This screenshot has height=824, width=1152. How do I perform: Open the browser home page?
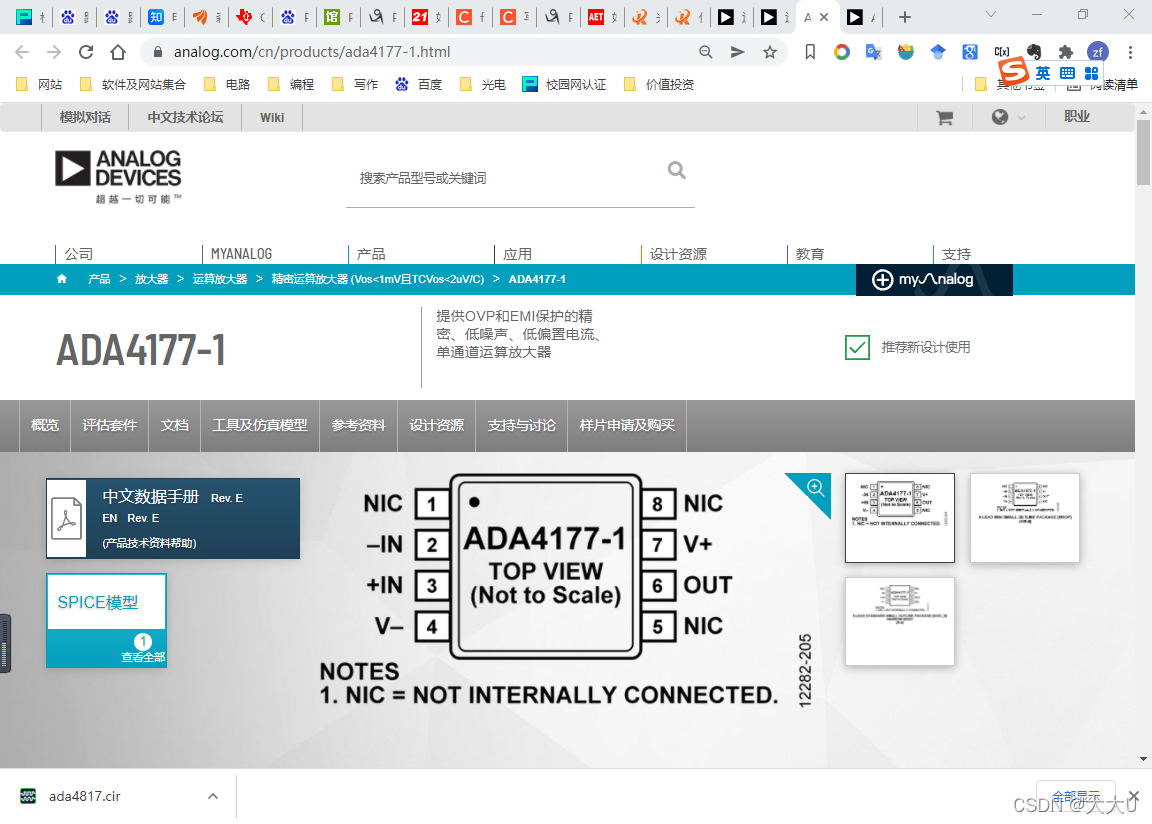coord(118,52)
